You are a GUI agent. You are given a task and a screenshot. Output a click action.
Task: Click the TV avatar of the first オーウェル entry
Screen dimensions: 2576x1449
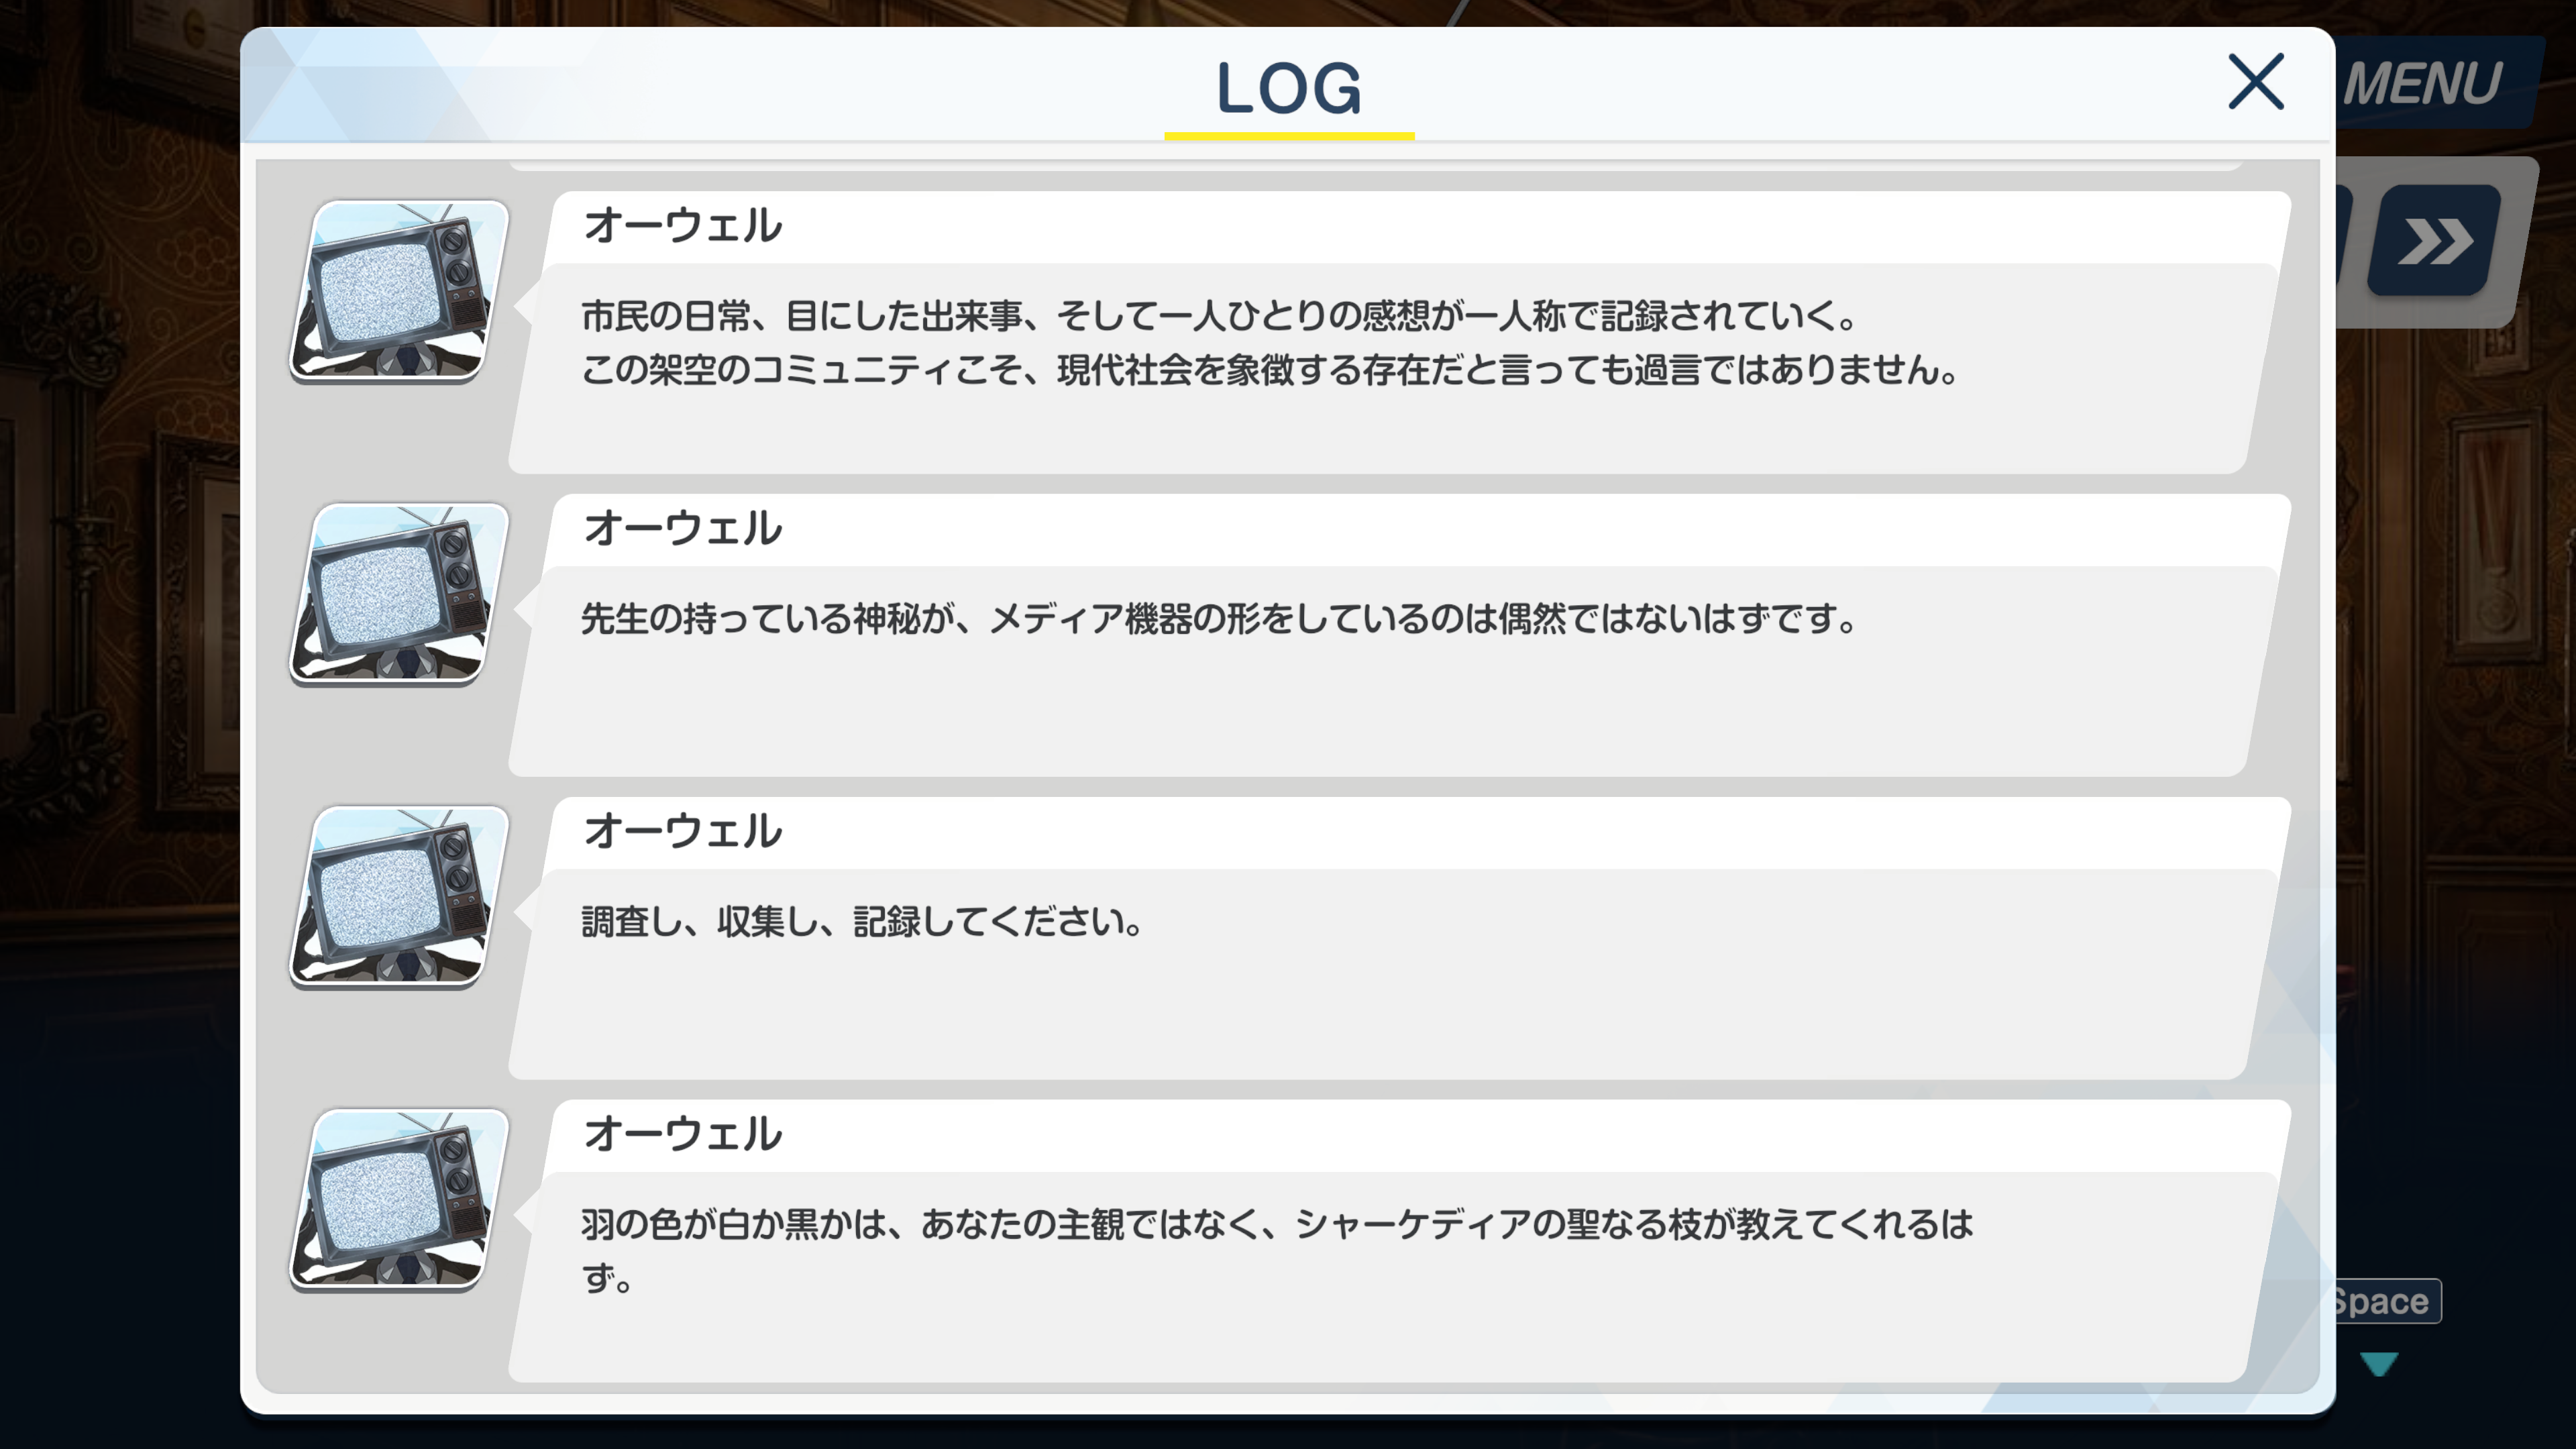[x=399, y=291]
